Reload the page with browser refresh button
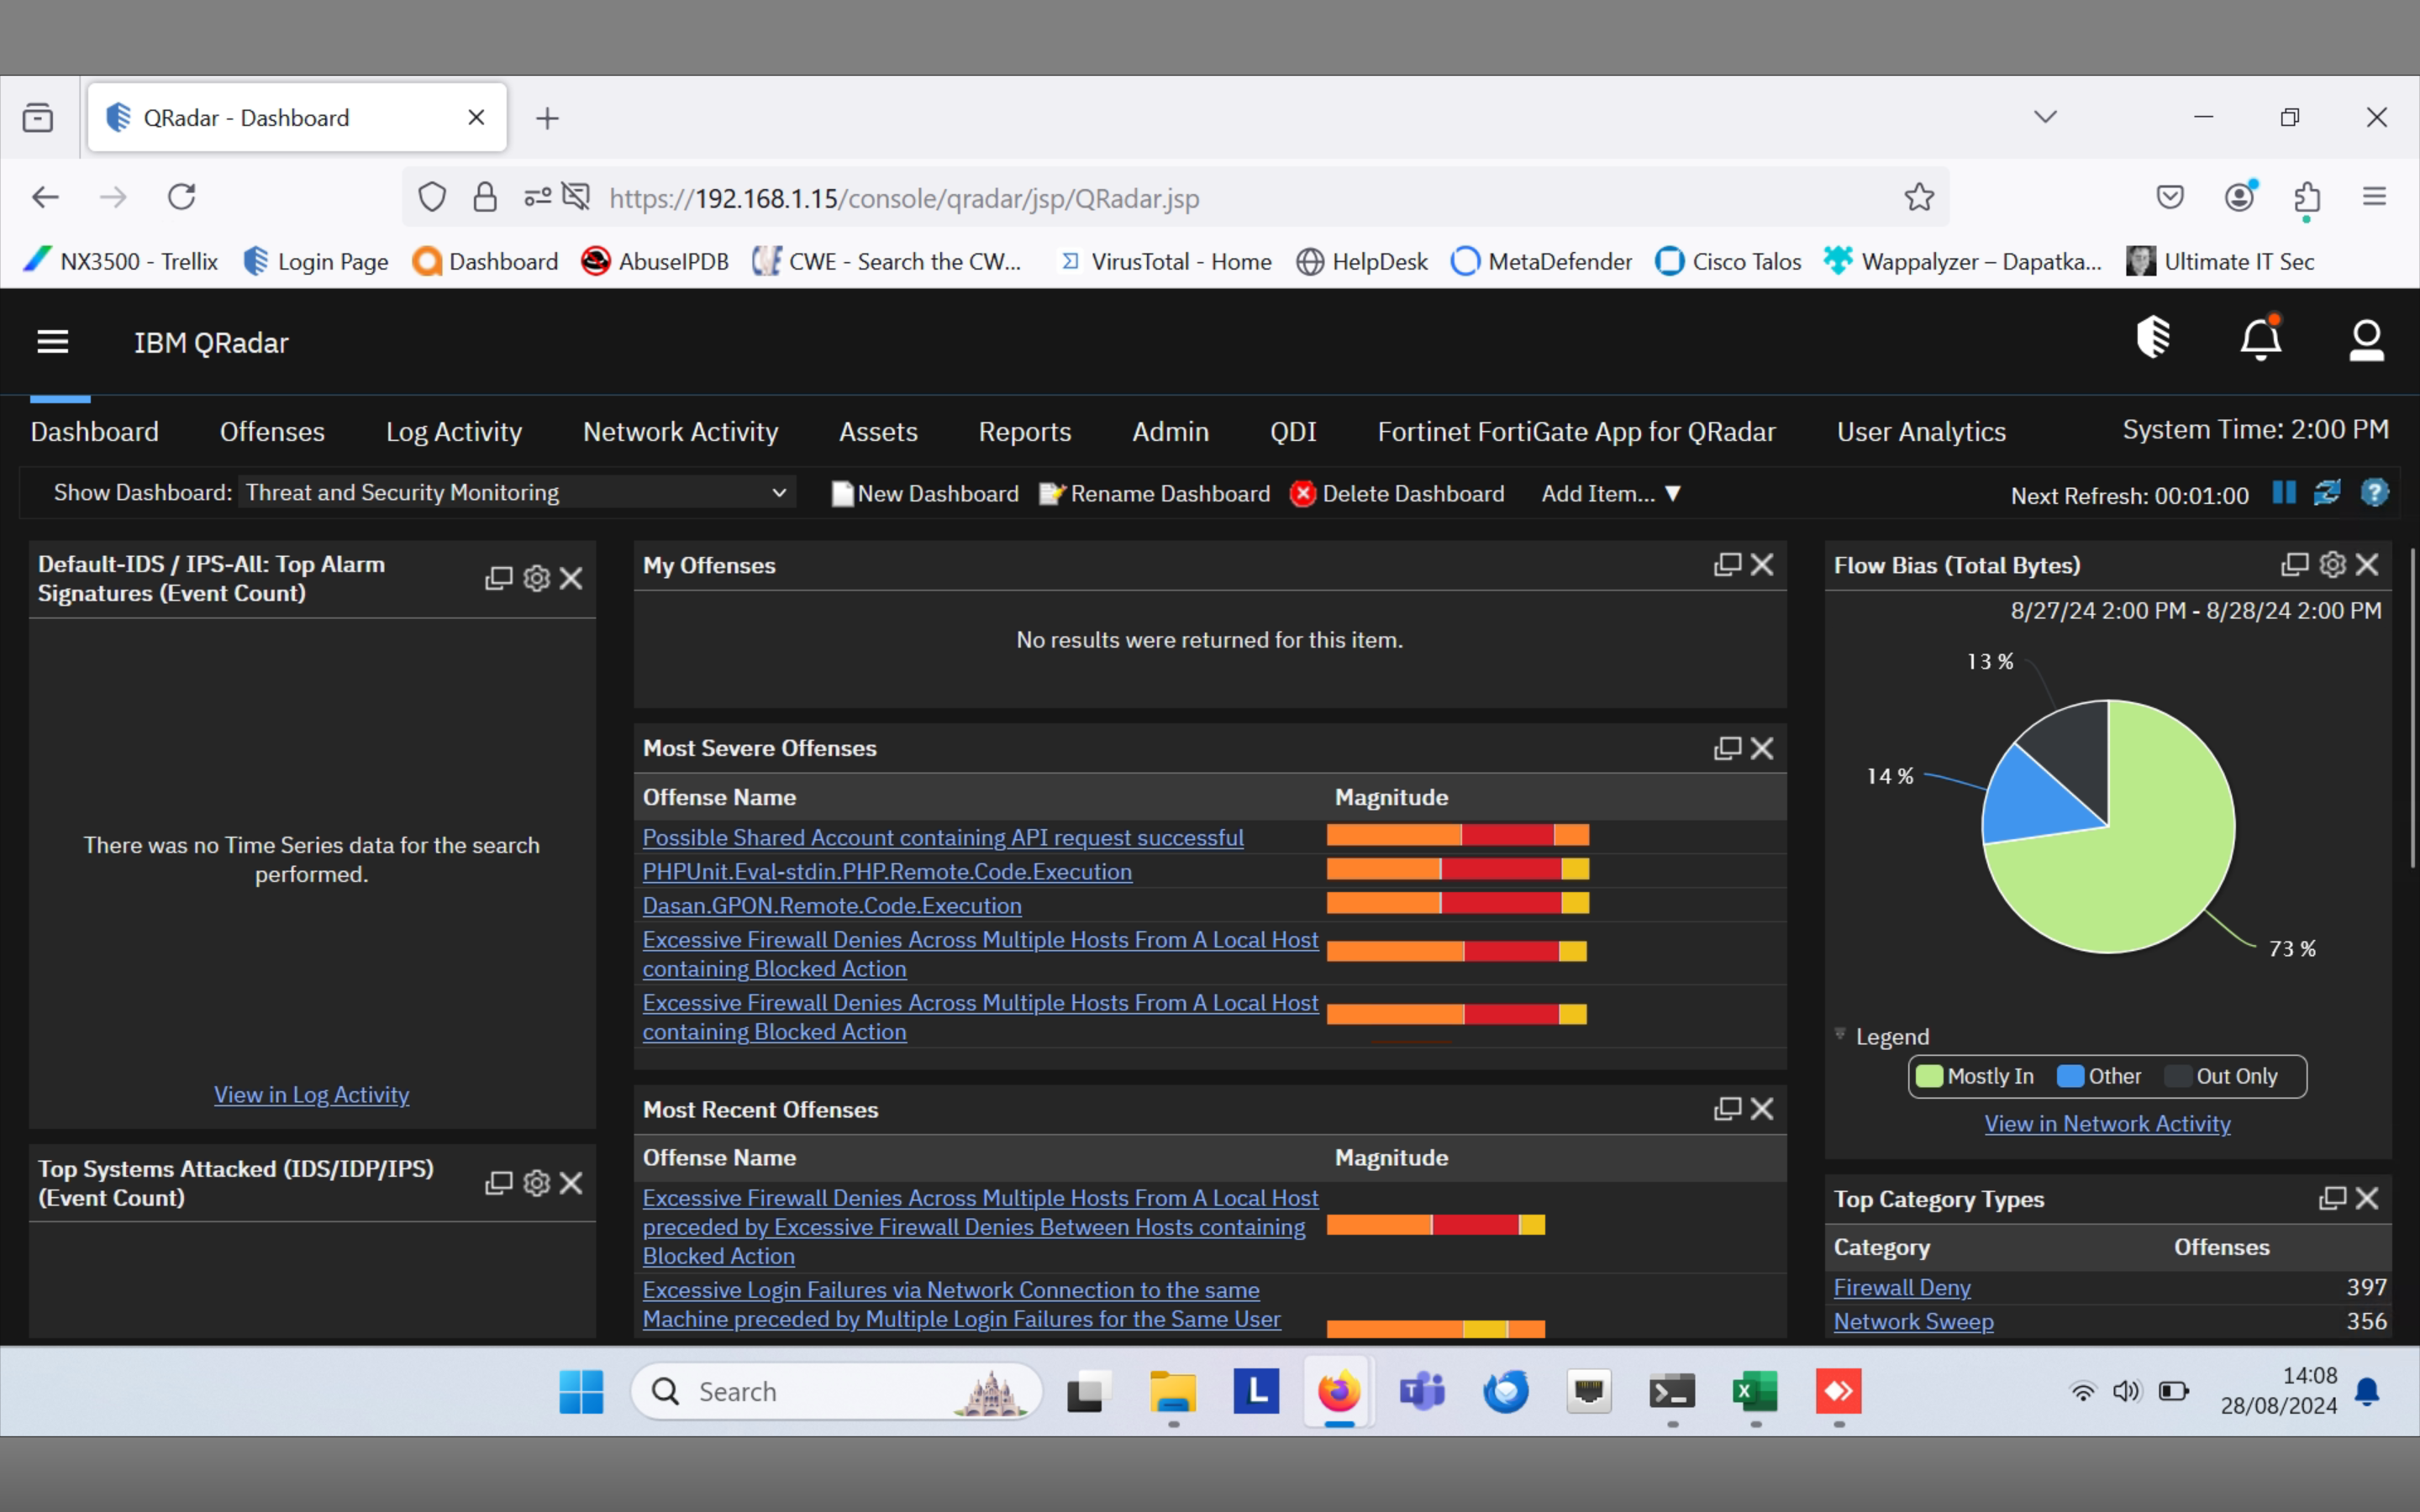This screenshot has height=1512, width=2420. tap(181, 197)
